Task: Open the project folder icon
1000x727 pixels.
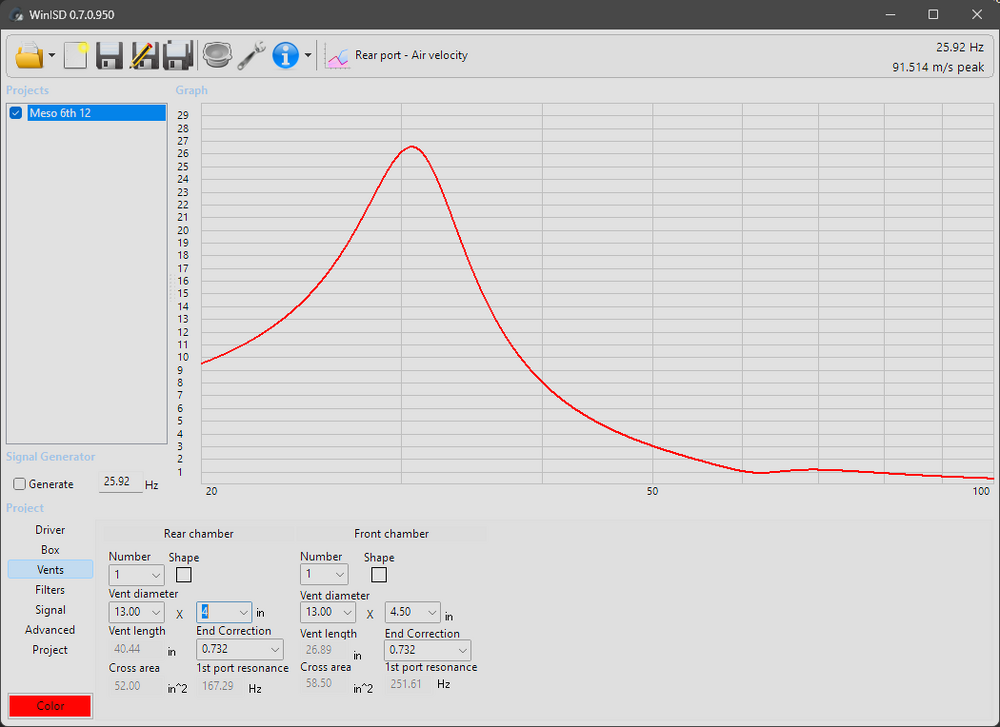Action: coord(29,55)
